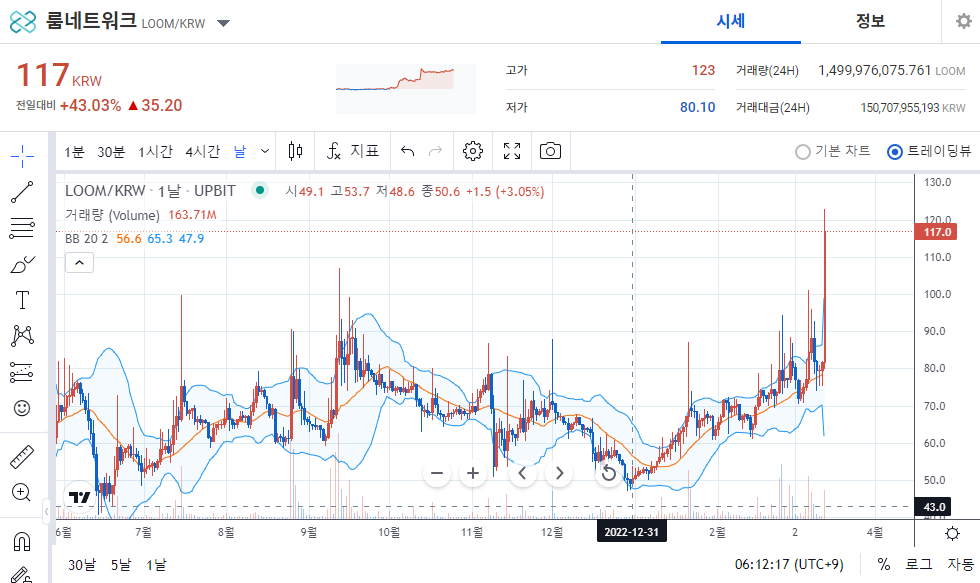Screen dimensions: 980x583
Task: Click the LOOM coin logo
Action: point(23,22)
